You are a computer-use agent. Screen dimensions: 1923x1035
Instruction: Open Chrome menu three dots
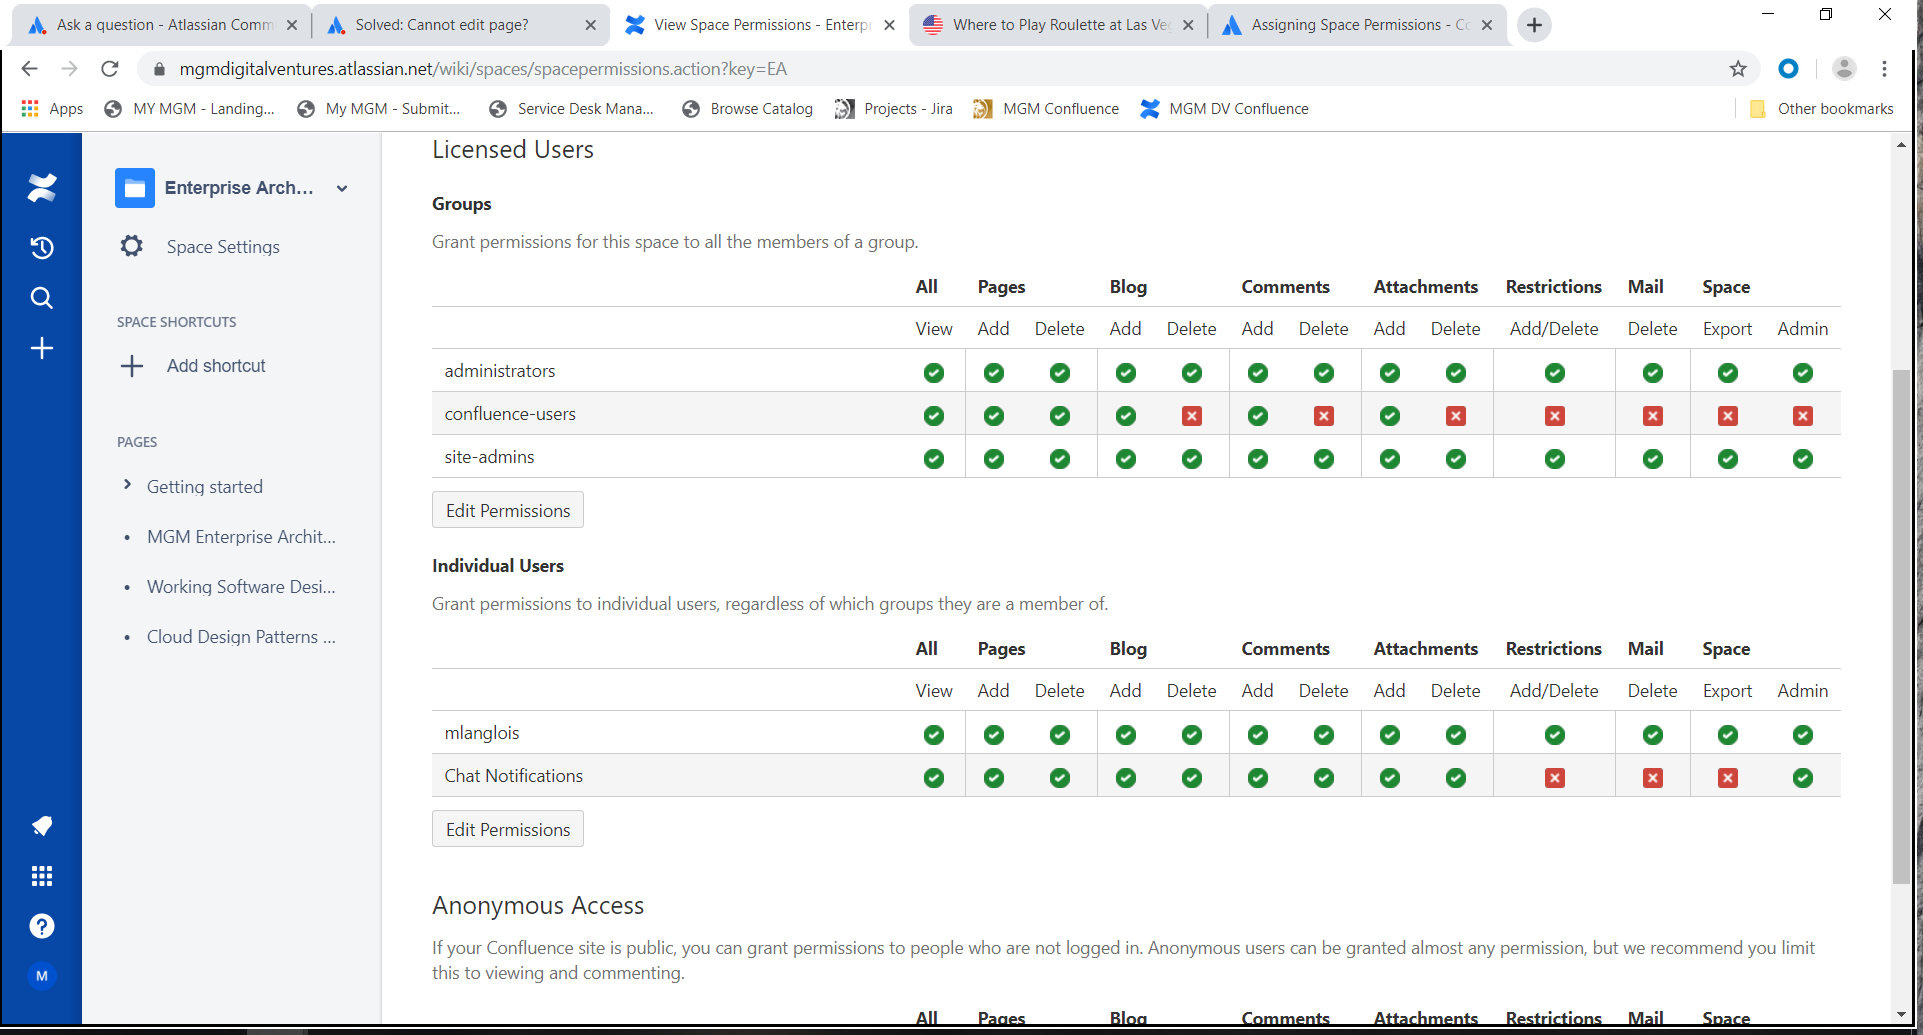pos(1884,68)
